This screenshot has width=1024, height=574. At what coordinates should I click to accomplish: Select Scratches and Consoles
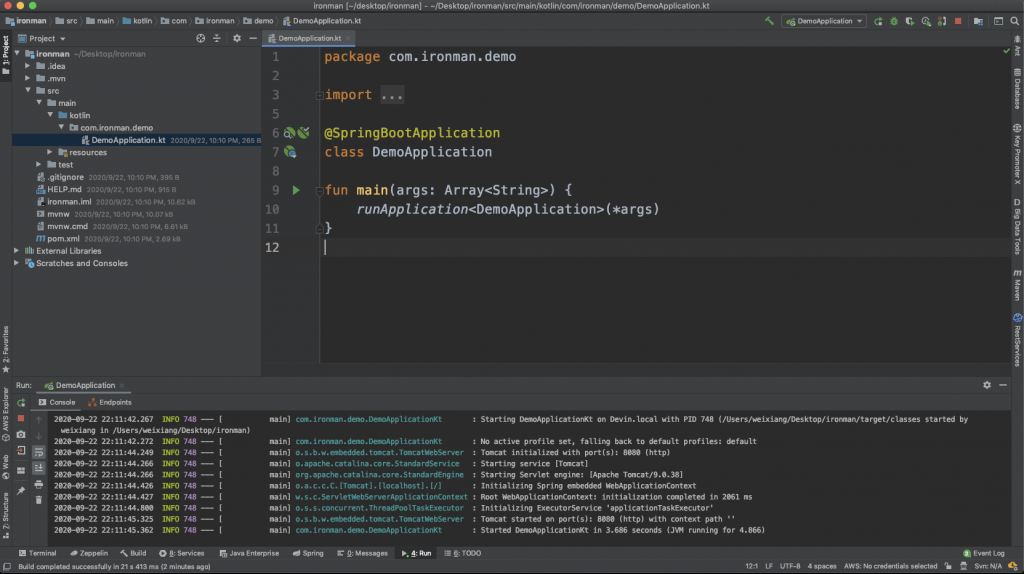82,263
